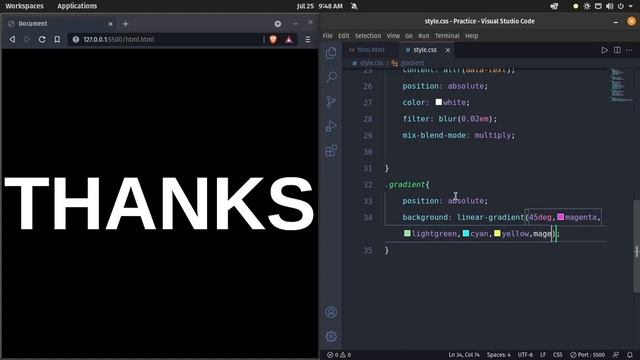Go to line via Ln 34, Col 74
The width and height of the screenshot is (640, 360).
click(x=464, y=355)
